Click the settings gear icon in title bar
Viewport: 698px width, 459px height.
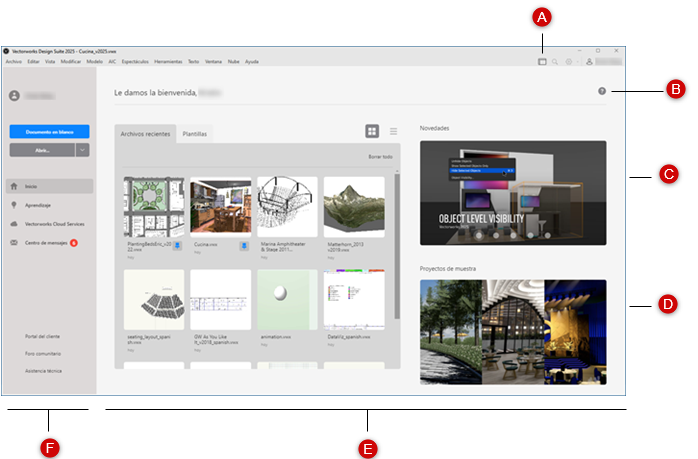point(568,61)
